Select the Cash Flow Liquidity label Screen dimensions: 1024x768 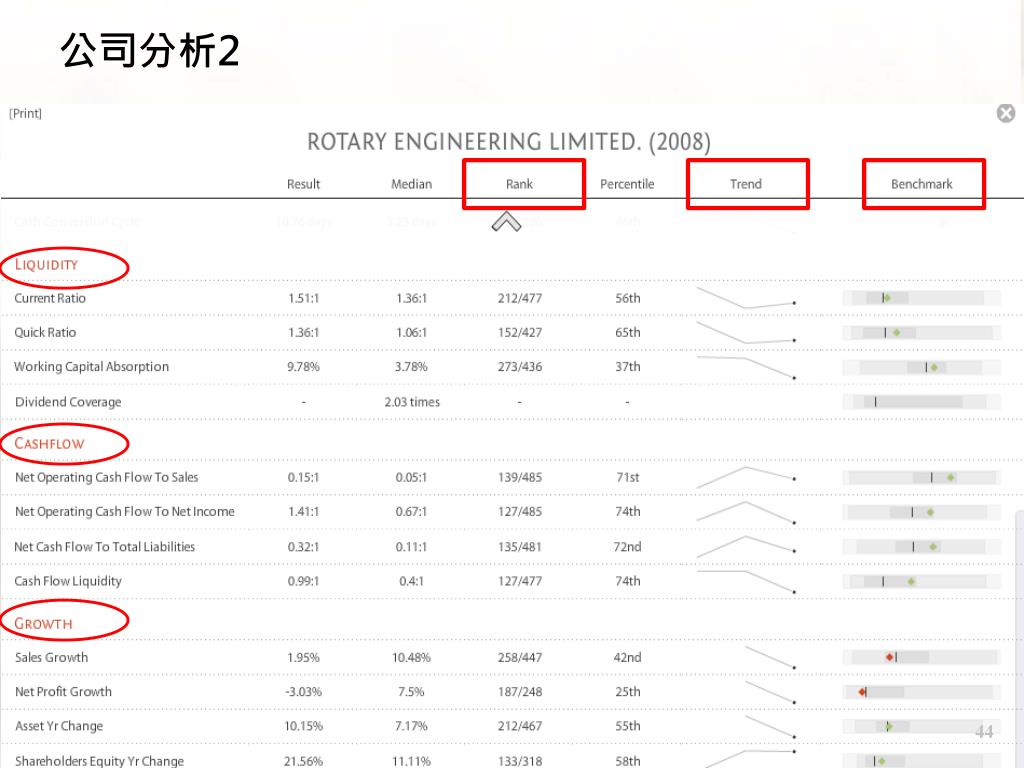[x=68, y=581]
